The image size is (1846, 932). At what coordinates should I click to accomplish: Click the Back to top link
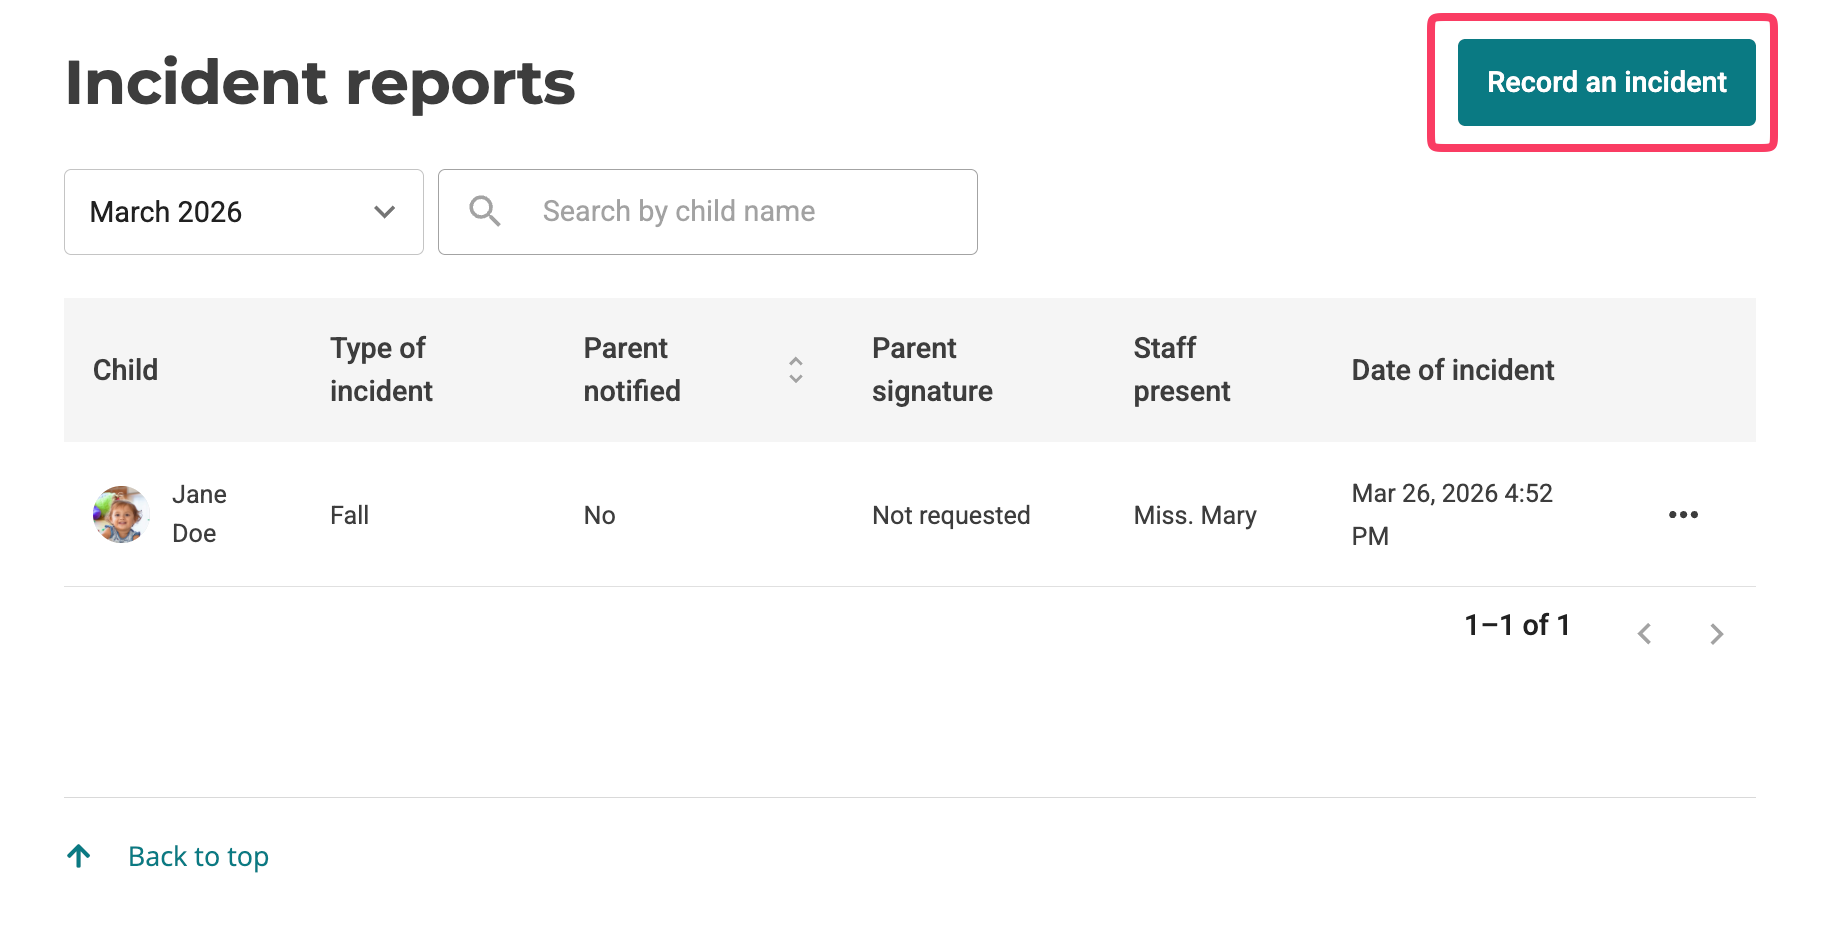[198, 857]
